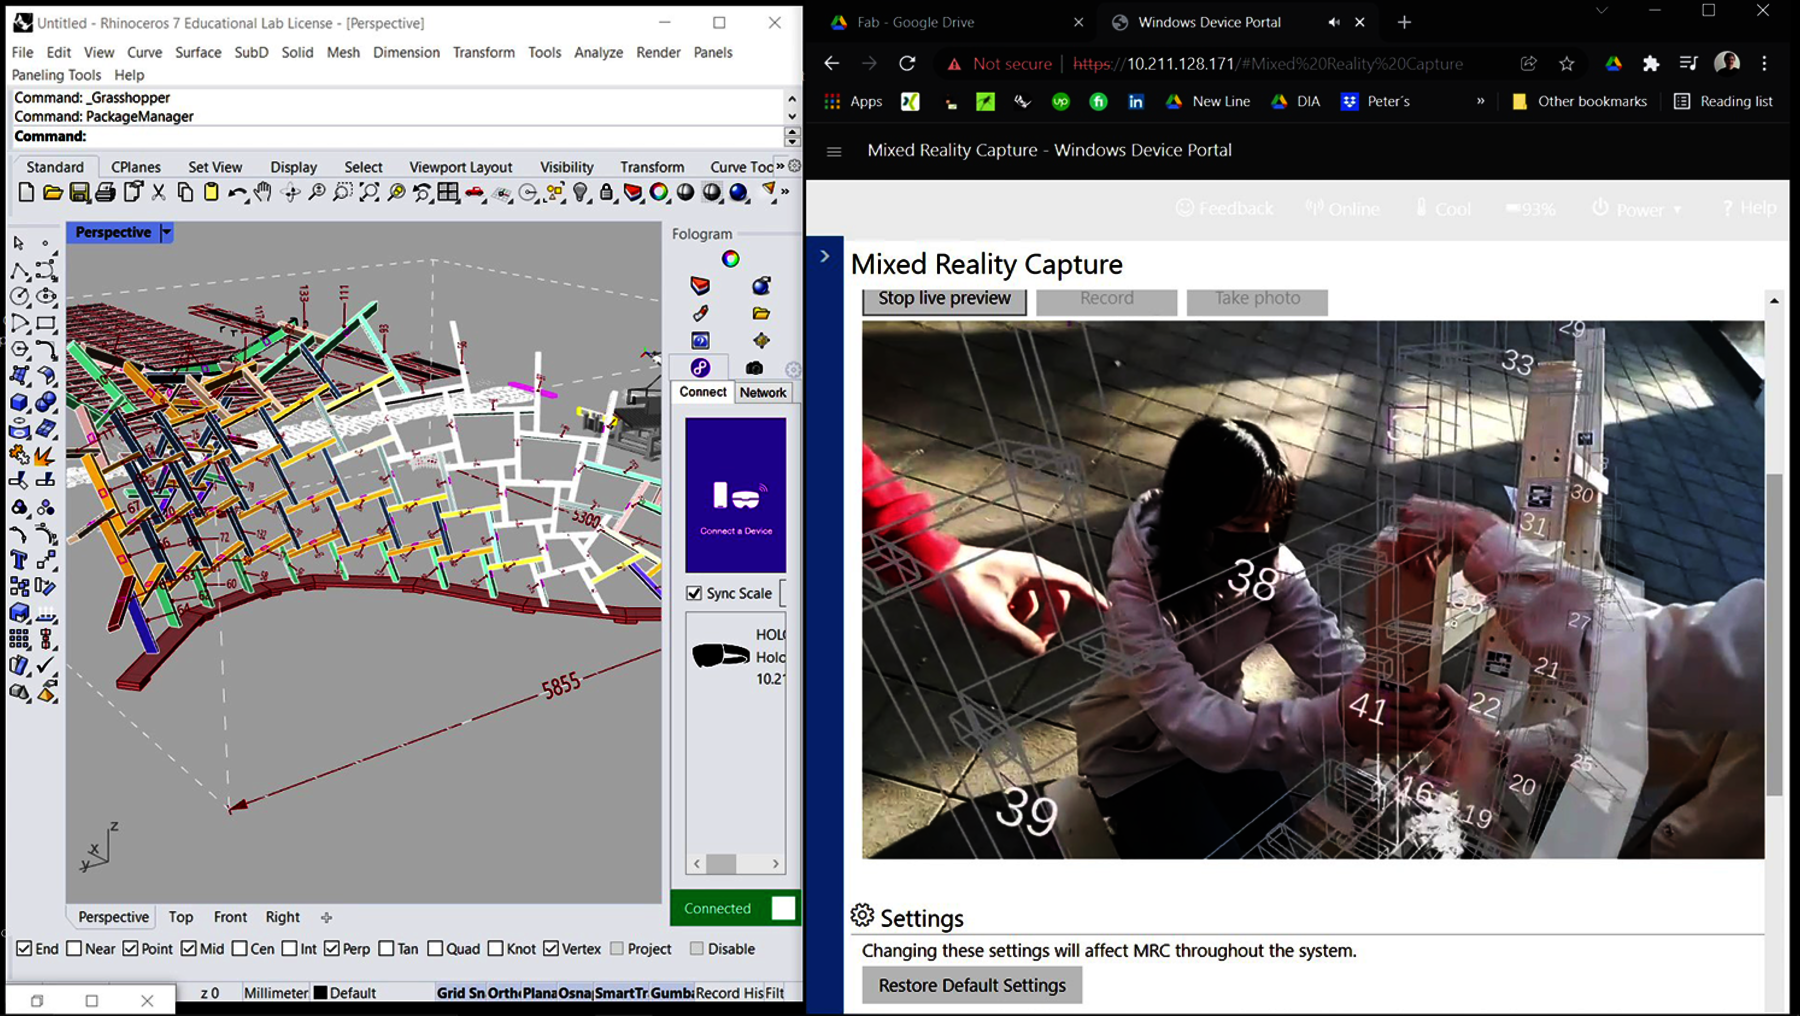Activate the Pan hand tool
Image resolution: width=1800 pixels, height=1016 pixels.
pos(263,192)
